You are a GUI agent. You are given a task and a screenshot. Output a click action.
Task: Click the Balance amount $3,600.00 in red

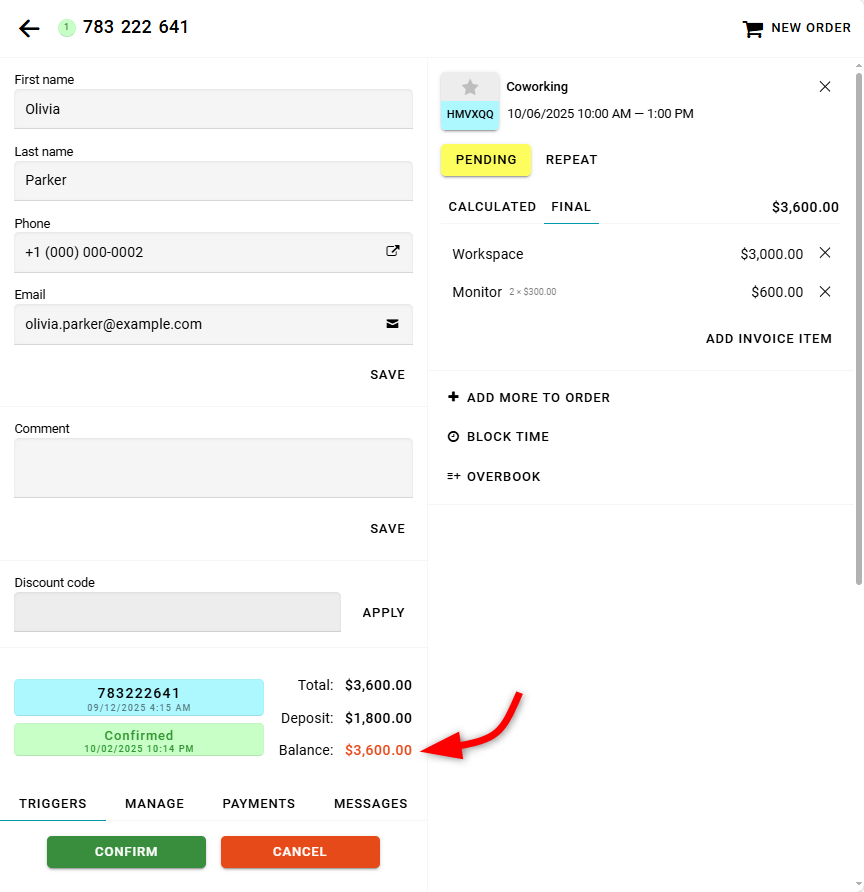click(x=378, y=750)
